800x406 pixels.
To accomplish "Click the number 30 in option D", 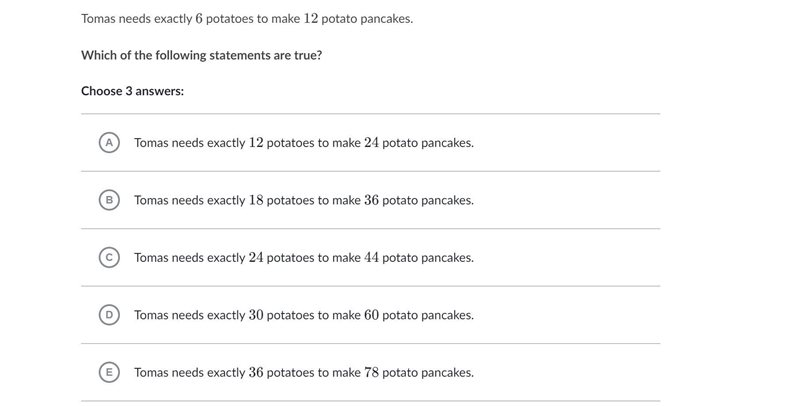I will point(256,315).
